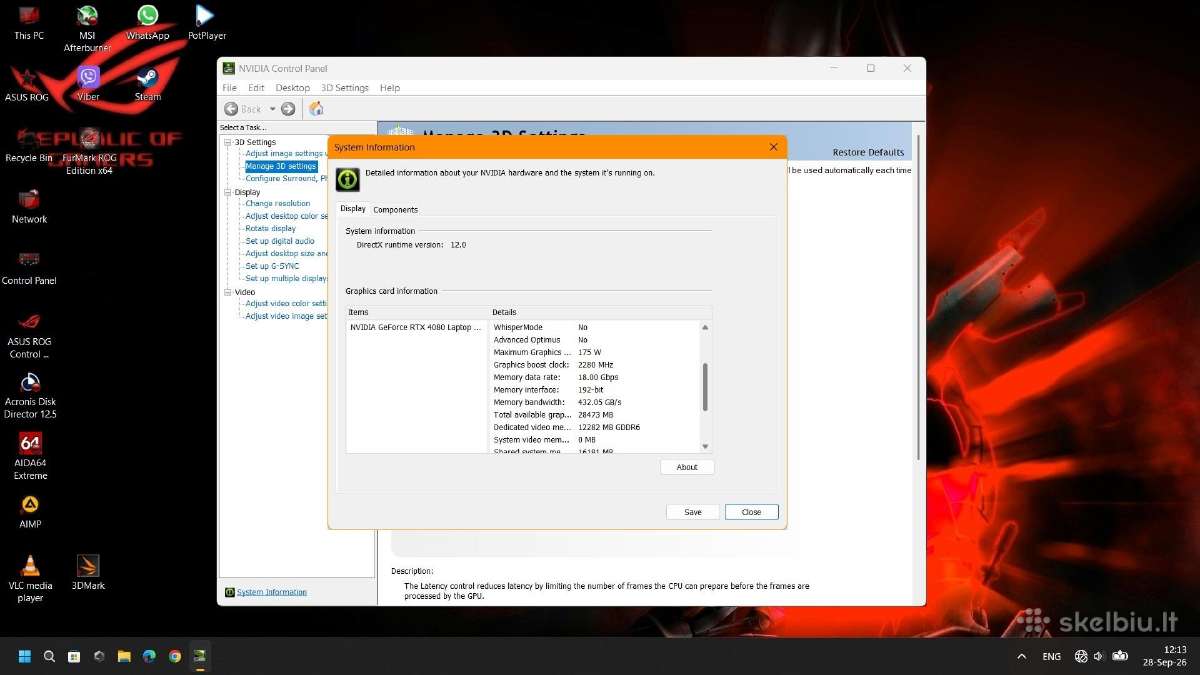Launch VLC media player
1200x675 pixels.
click(x=30, y=579)
